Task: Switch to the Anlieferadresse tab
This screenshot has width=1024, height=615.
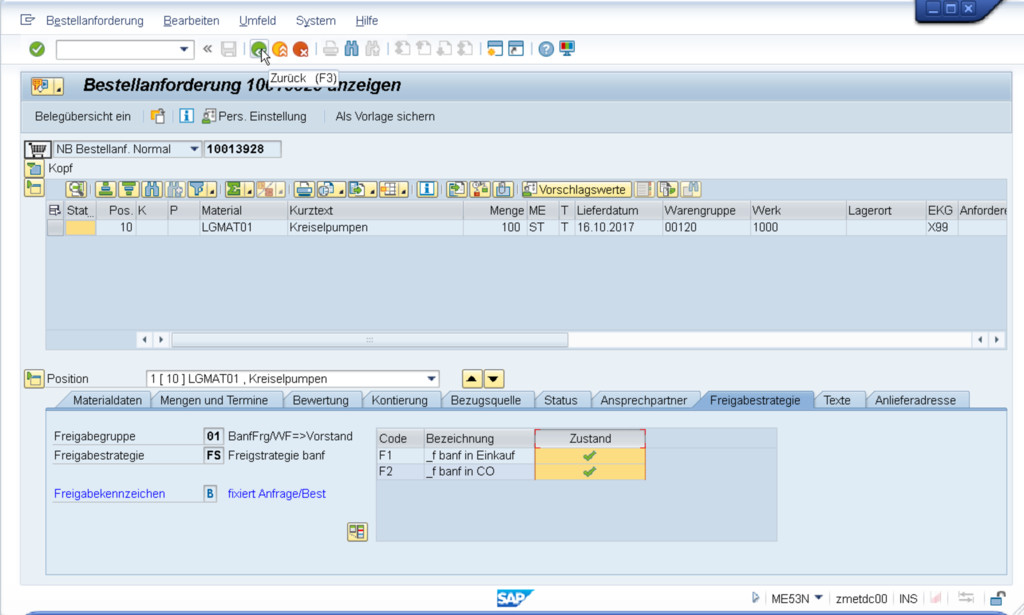Action: (915, 400)
